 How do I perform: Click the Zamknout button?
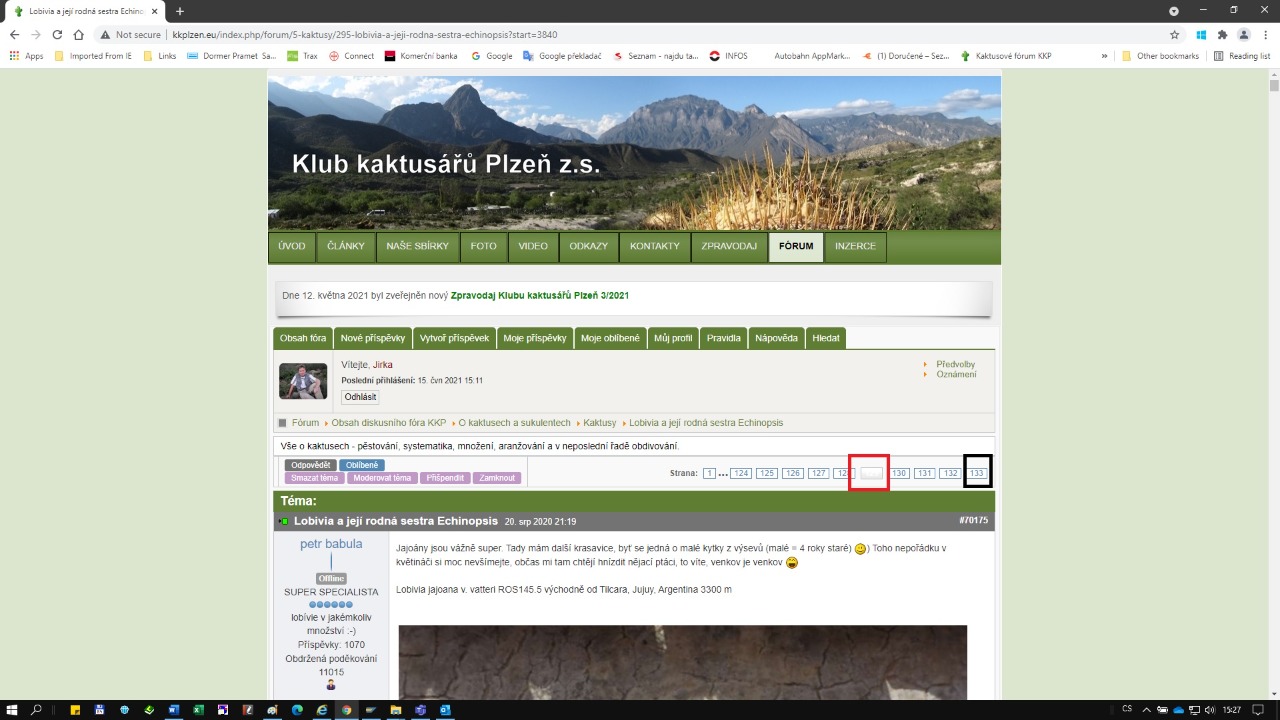coord(497,478)
